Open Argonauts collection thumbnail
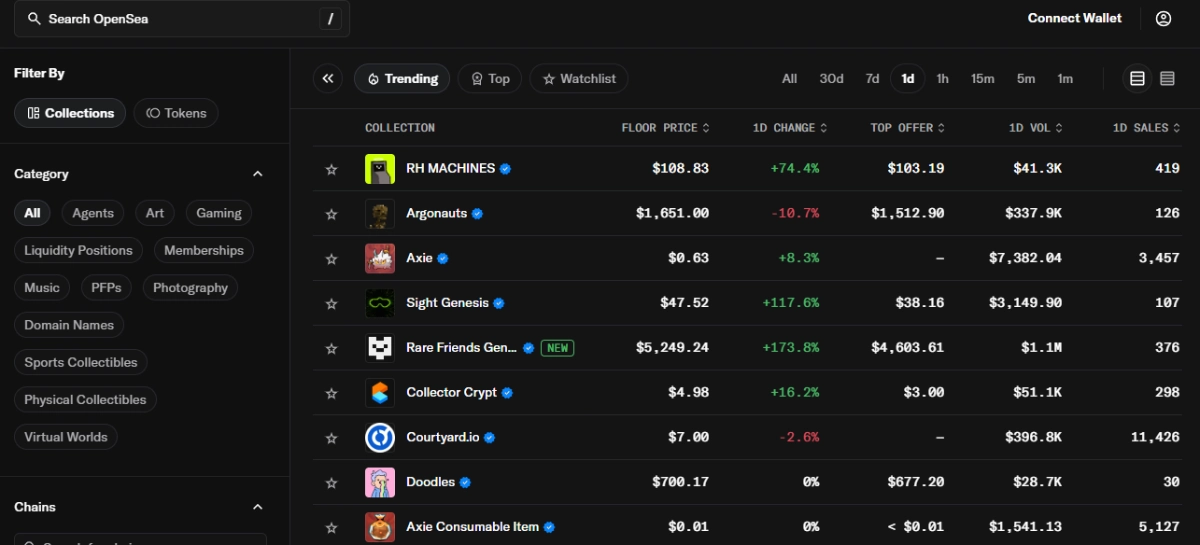The width and height of the screenshot is (1200, 545). click(380, 214)
